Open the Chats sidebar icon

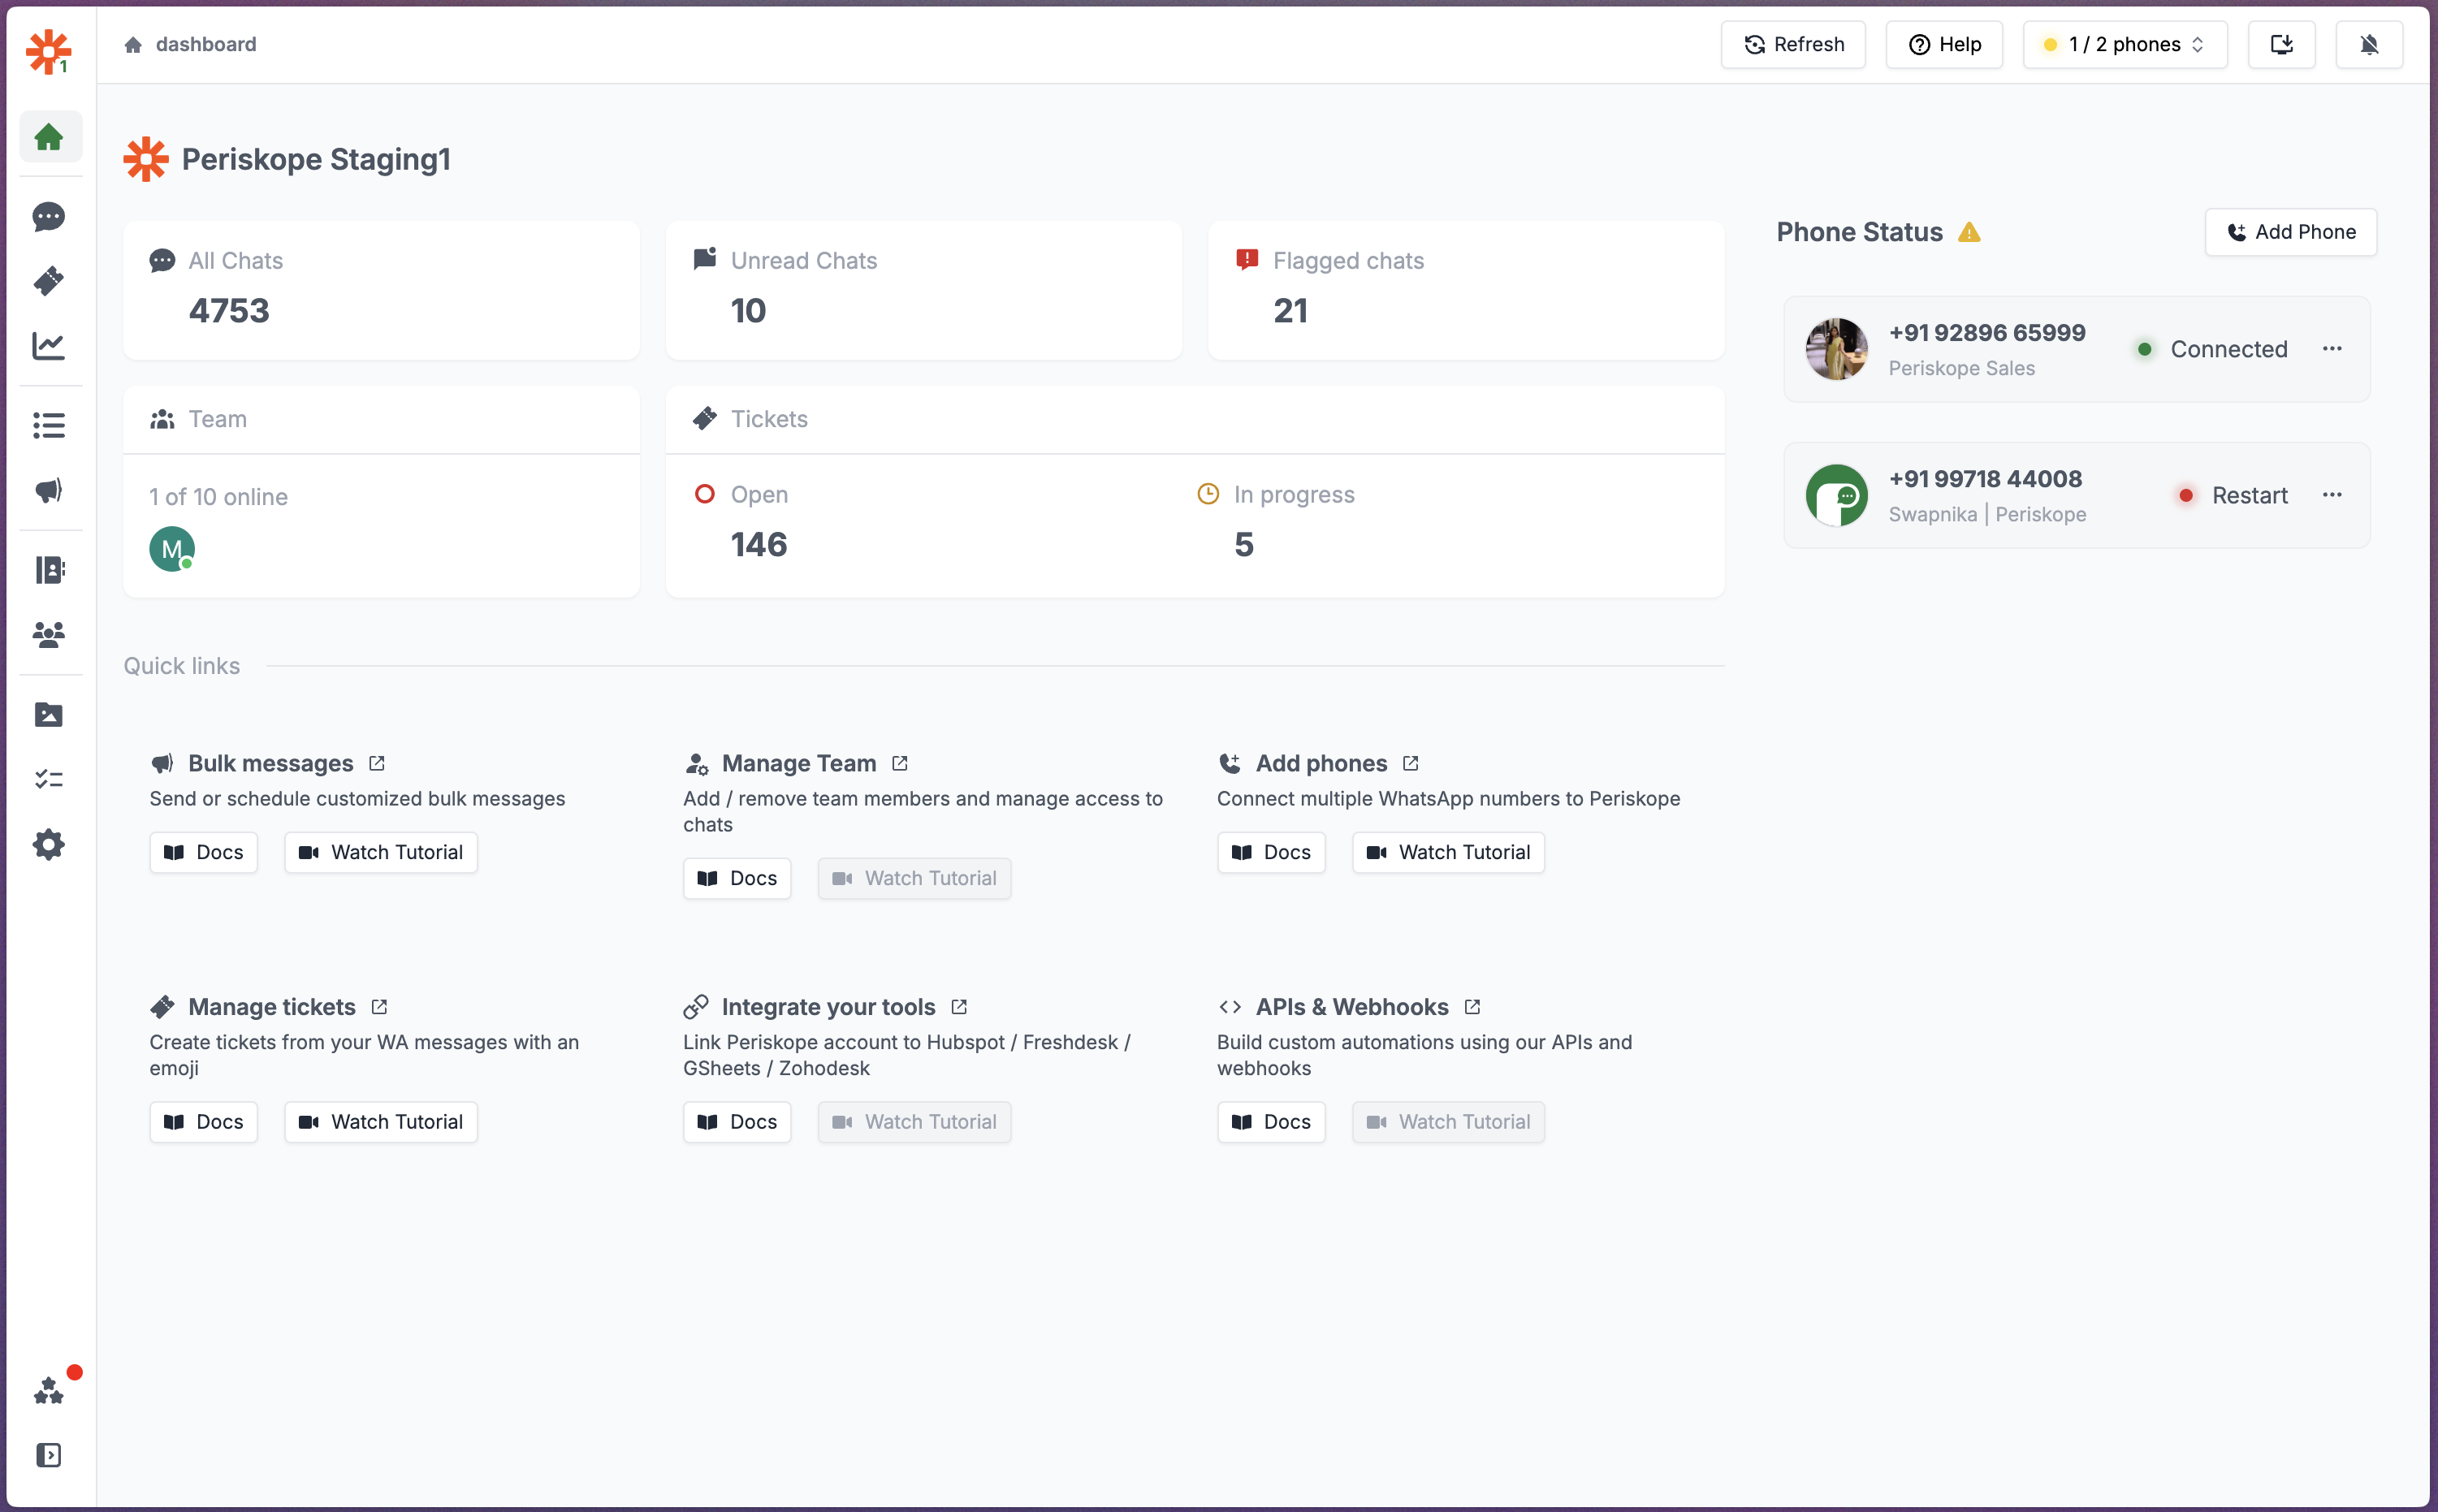coord(49,216)
